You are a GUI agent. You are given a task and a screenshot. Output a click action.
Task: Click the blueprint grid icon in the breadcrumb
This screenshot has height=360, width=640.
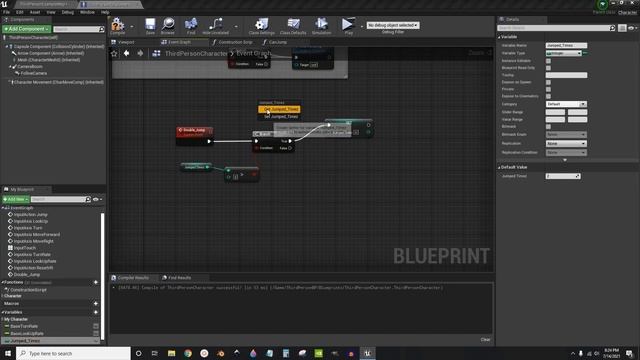[156, 53]
